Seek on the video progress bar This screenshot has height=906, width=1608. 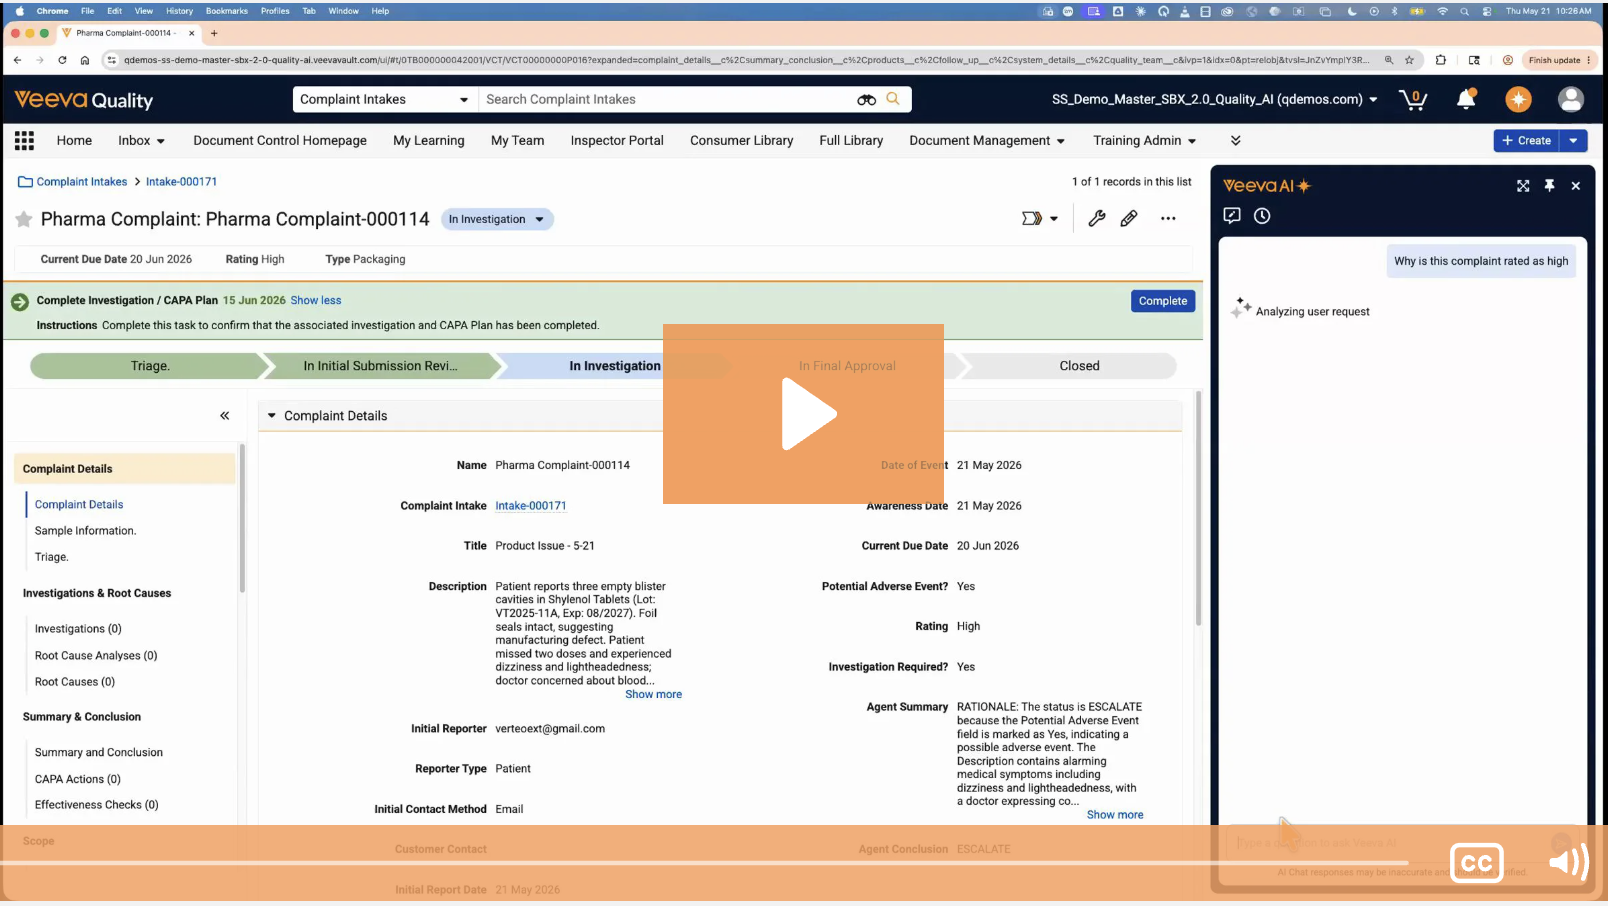(704, 862)
